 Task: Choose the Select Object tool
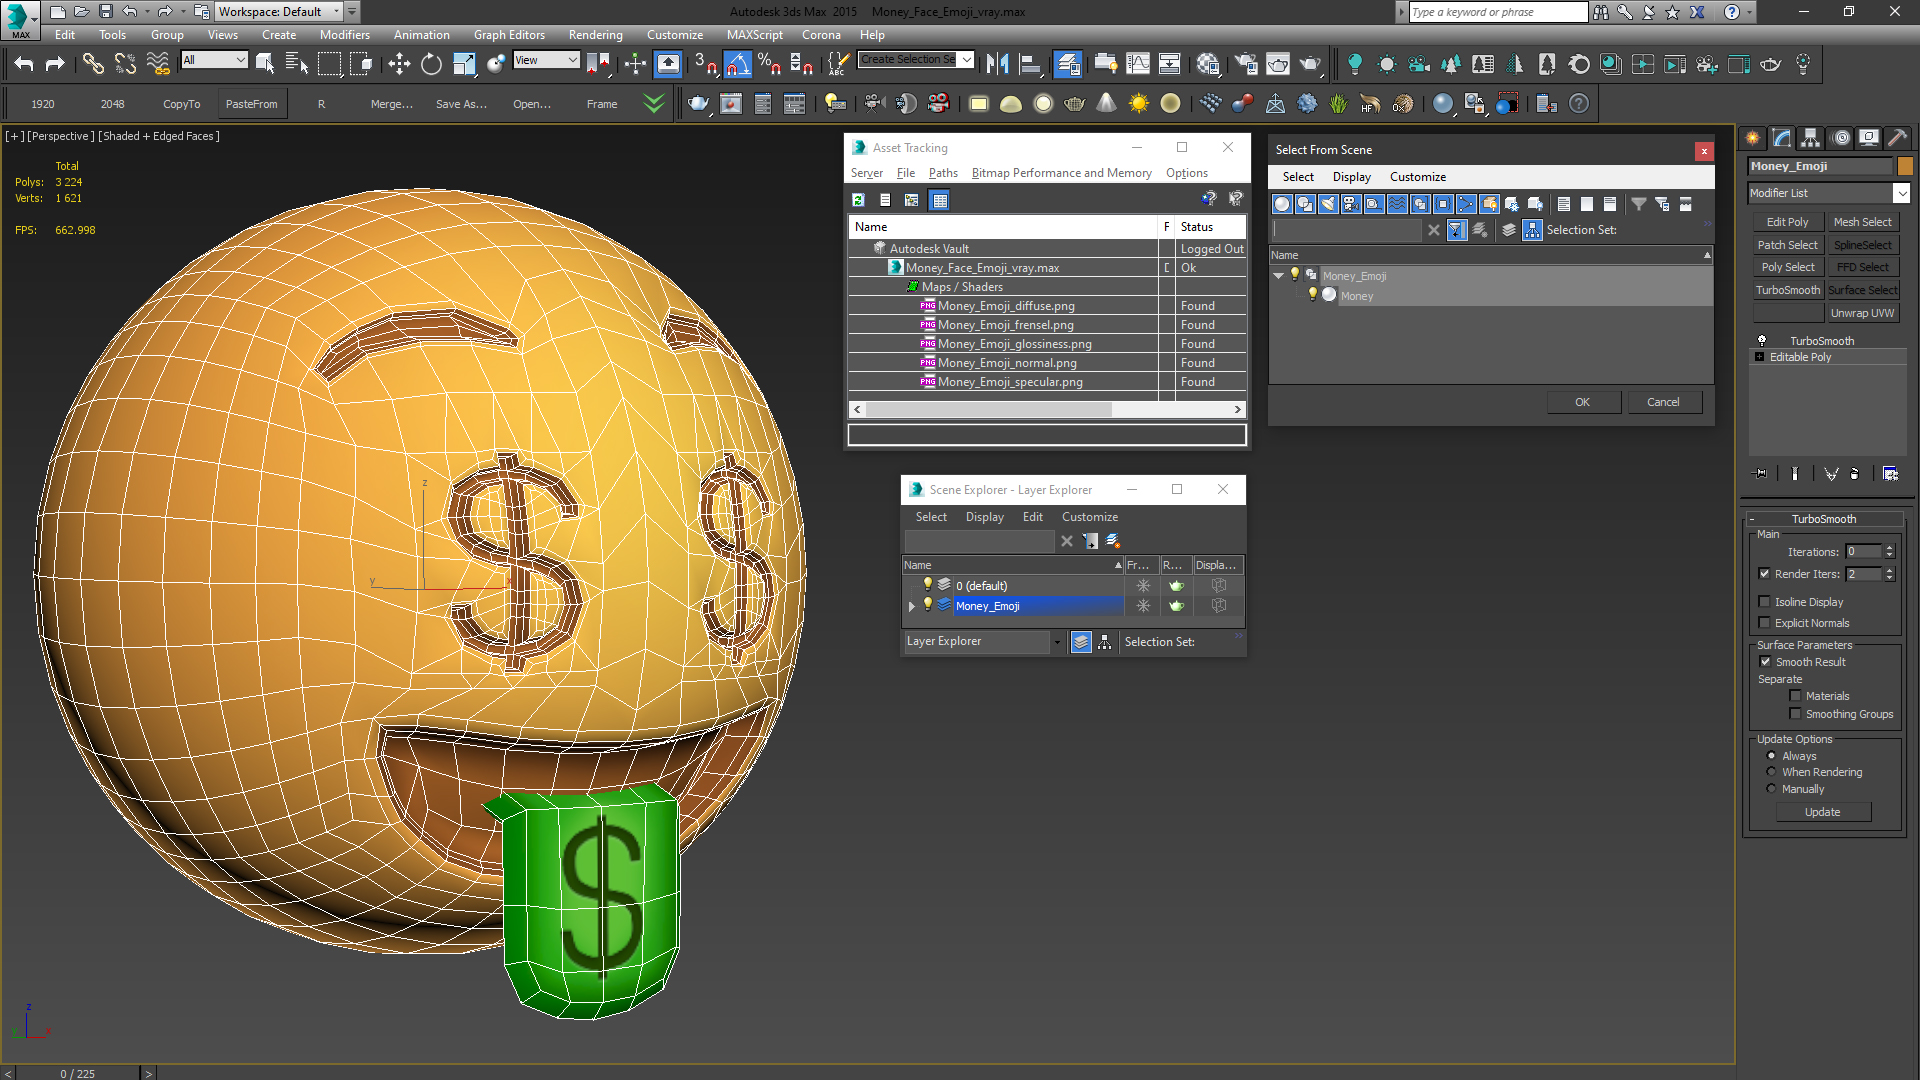[x=265, y=64]
